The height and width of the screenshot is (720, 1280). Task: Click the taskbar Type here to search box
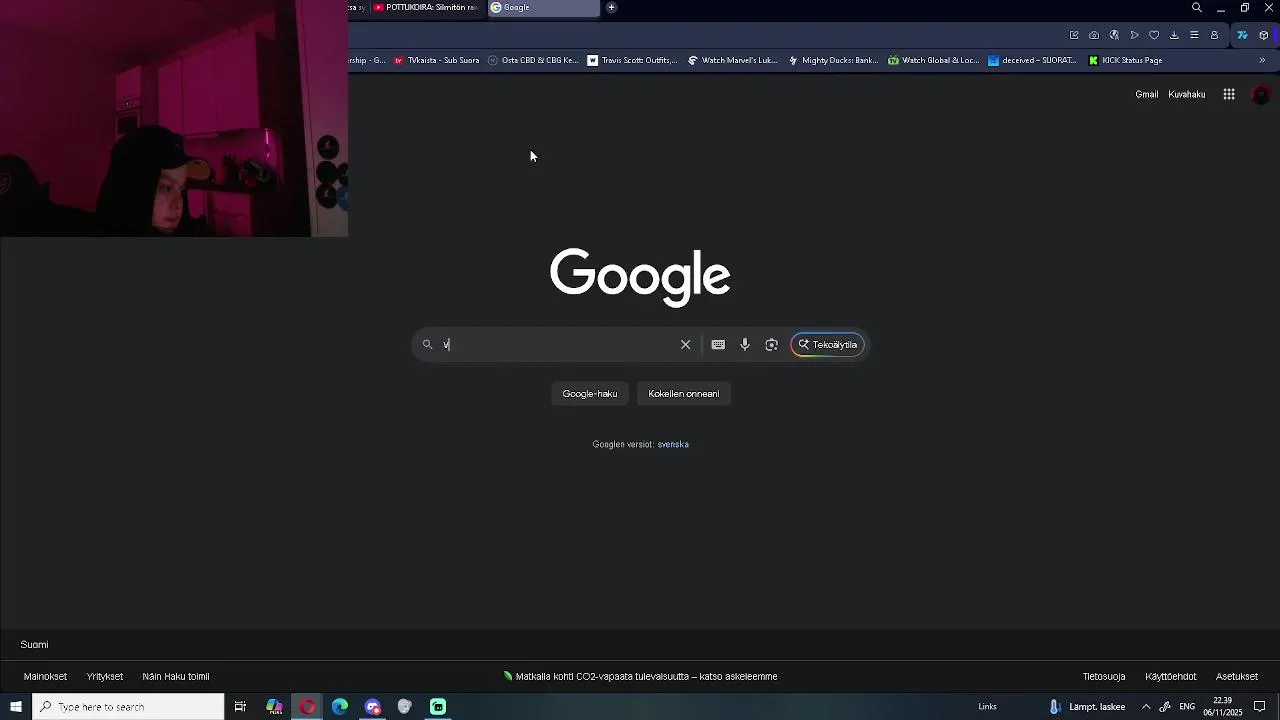(x=128, y=707)
